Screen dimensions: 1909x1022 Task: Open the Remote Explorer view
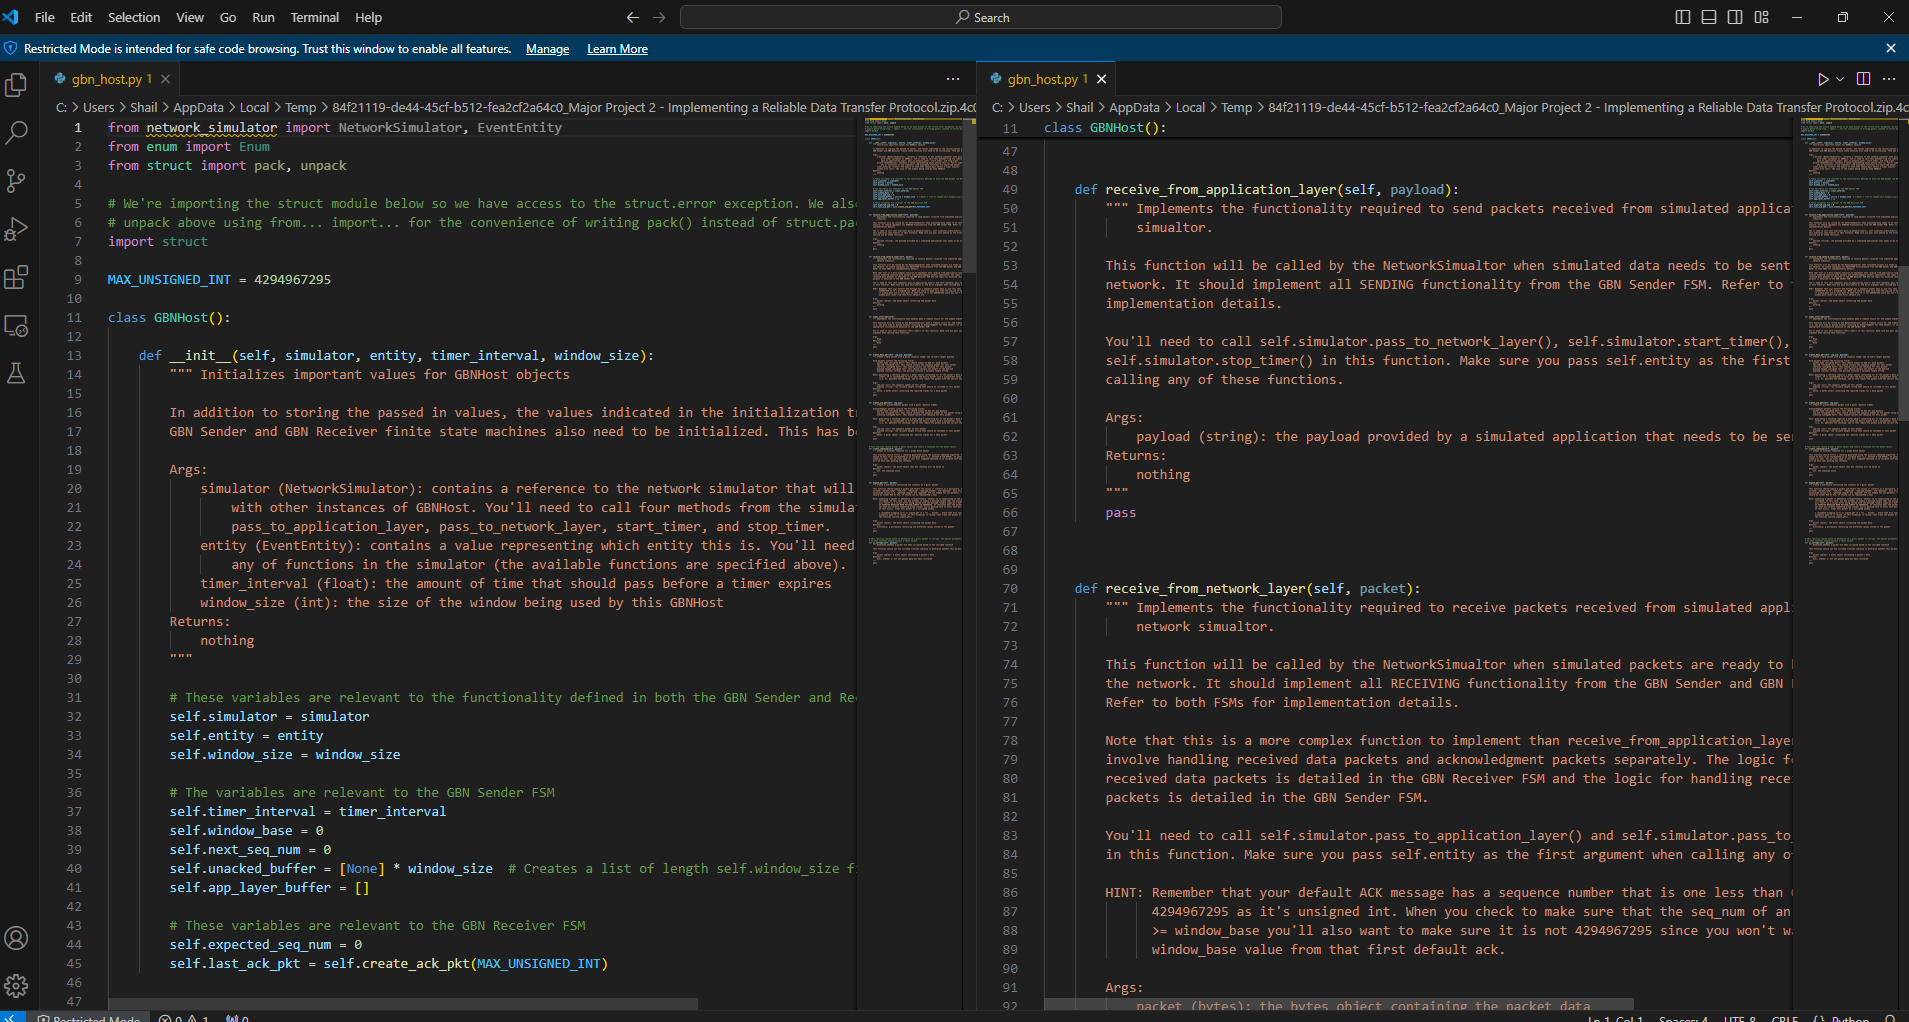(16, 326)
